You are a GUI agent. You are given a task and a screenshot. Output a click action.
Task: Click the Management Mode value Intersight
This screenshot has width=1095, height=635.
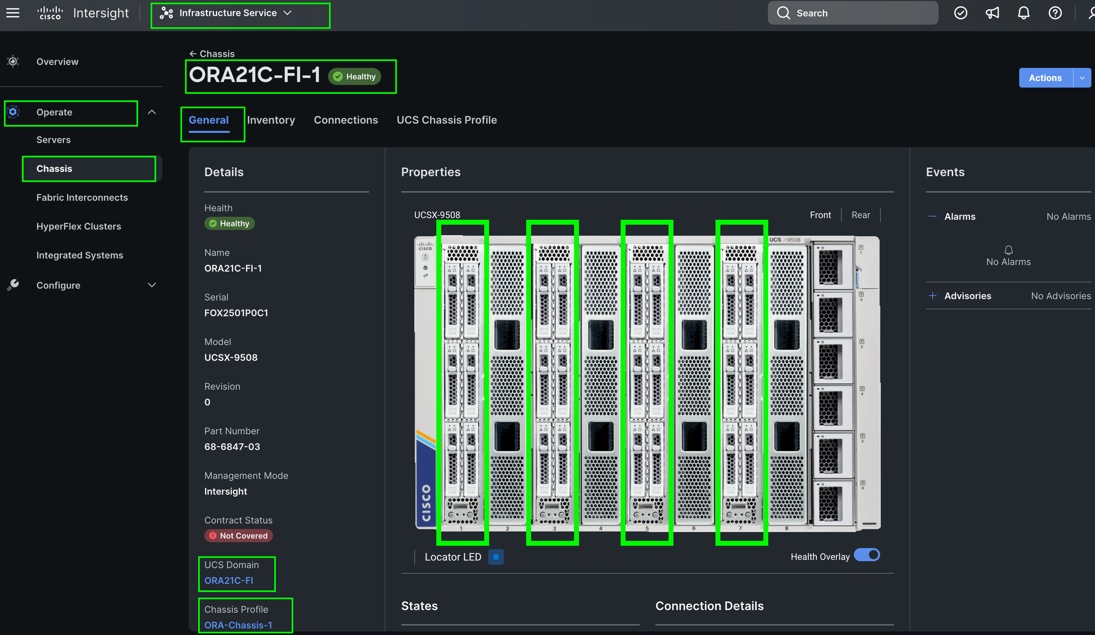click(226, 492)
